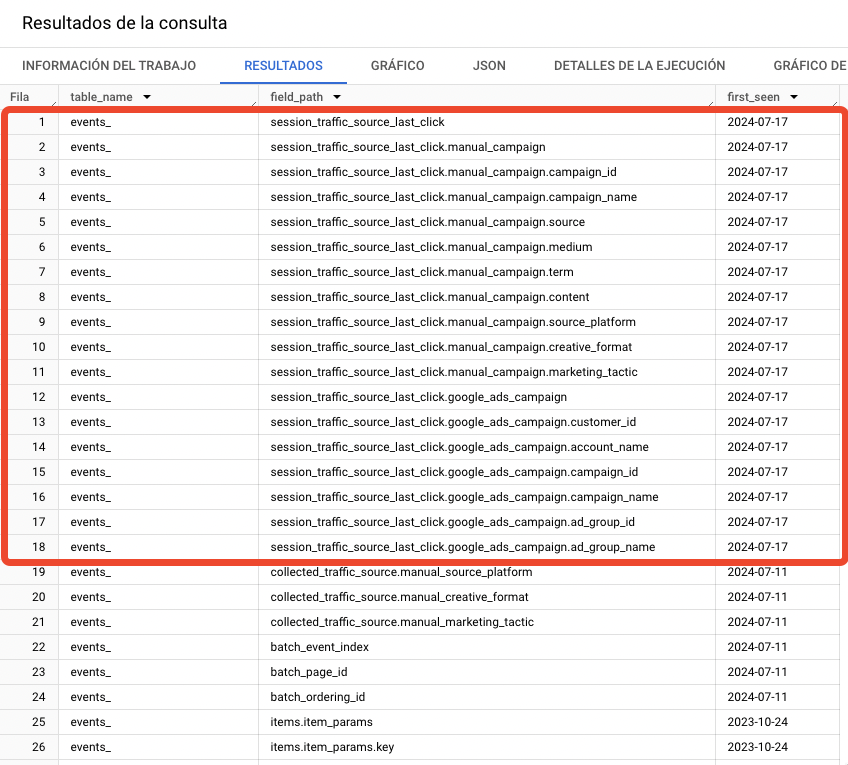Image resolution: width=848 pixels, height=765 pixels.
Task: Switch to the JSON tab
Action: (x=489, y=64)
